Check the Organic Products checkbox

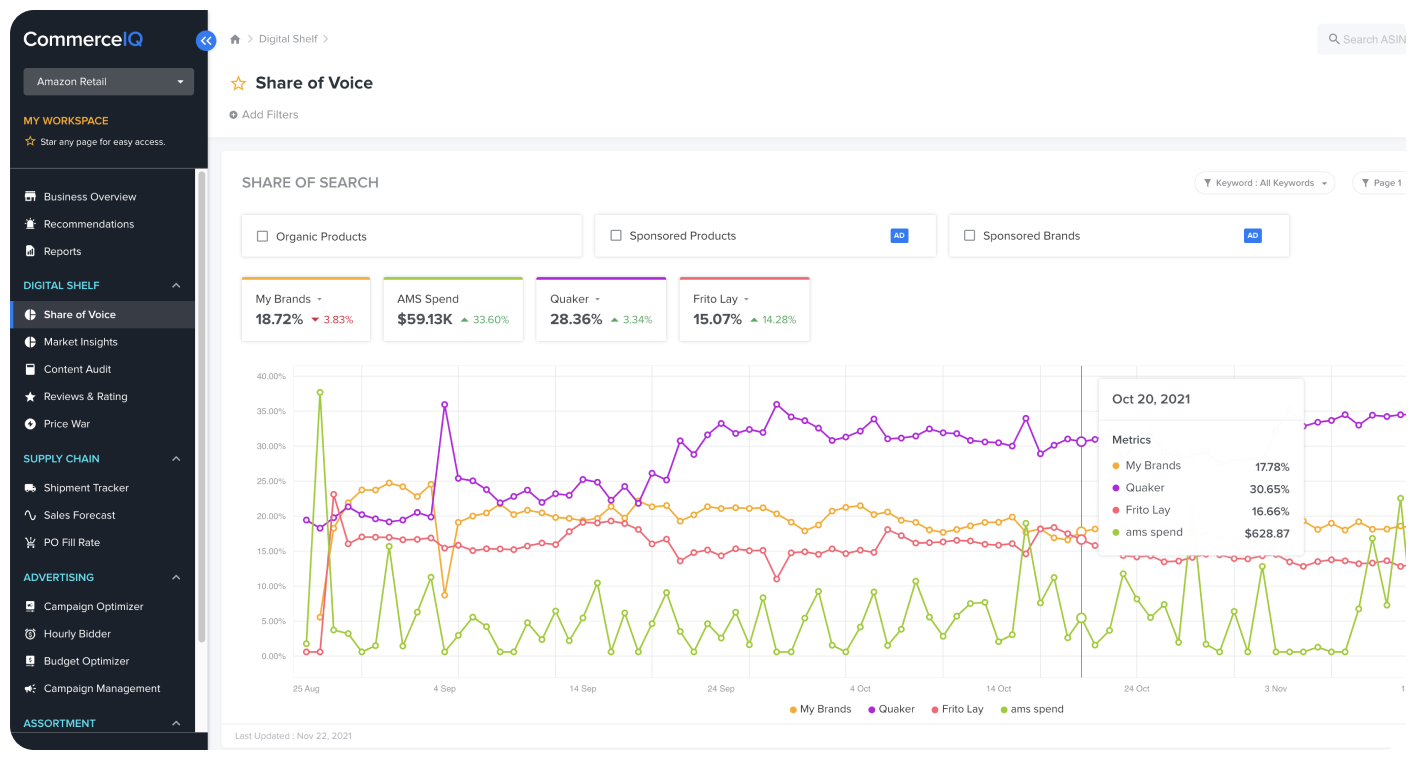263,237
